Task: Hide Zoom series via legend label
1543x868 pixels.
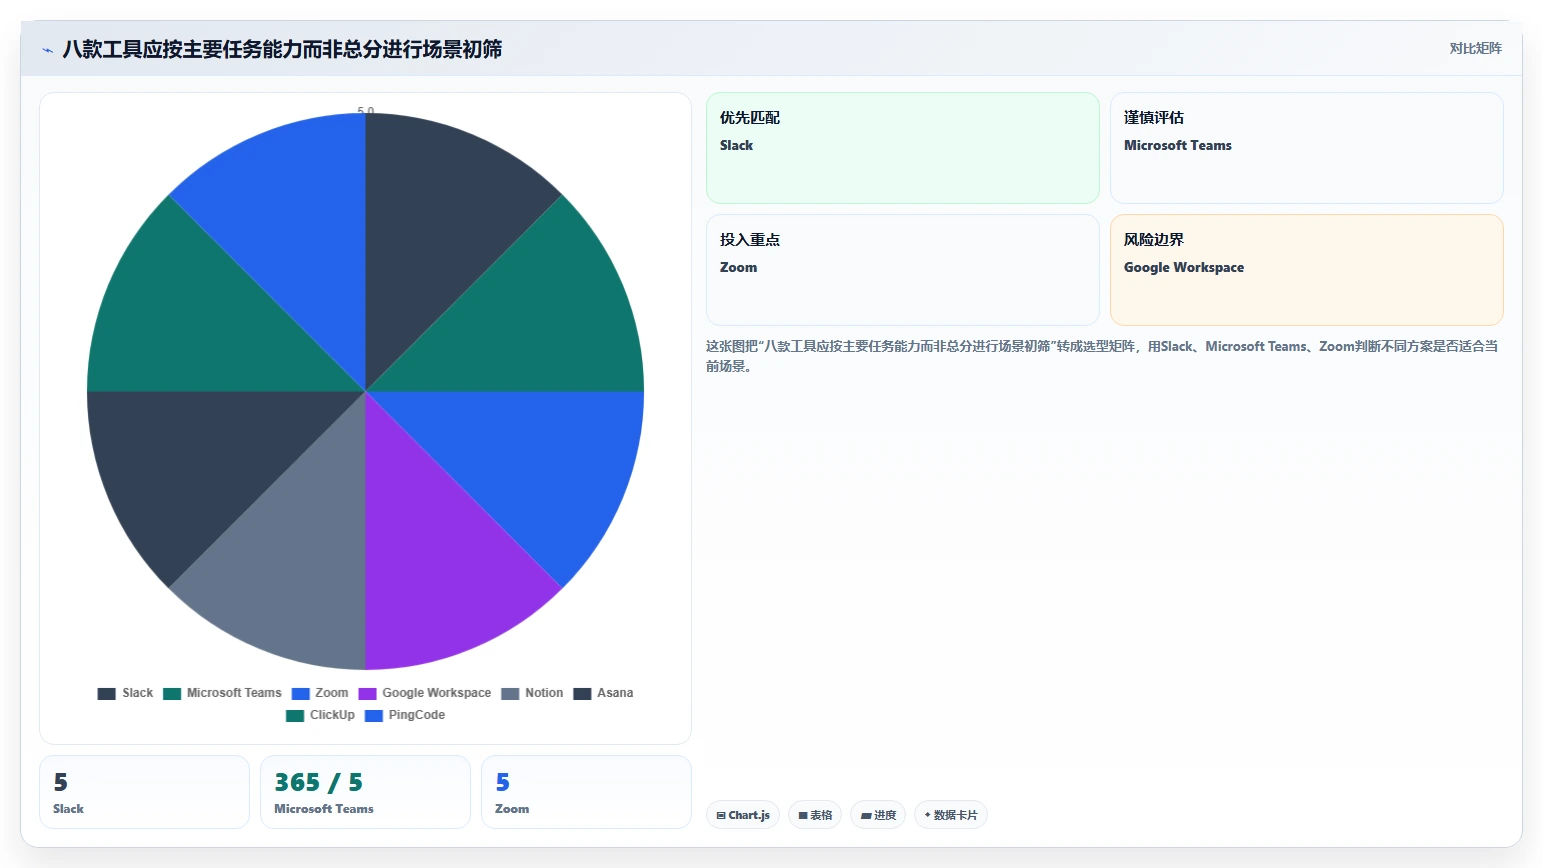Action: (x=332, y=693)
